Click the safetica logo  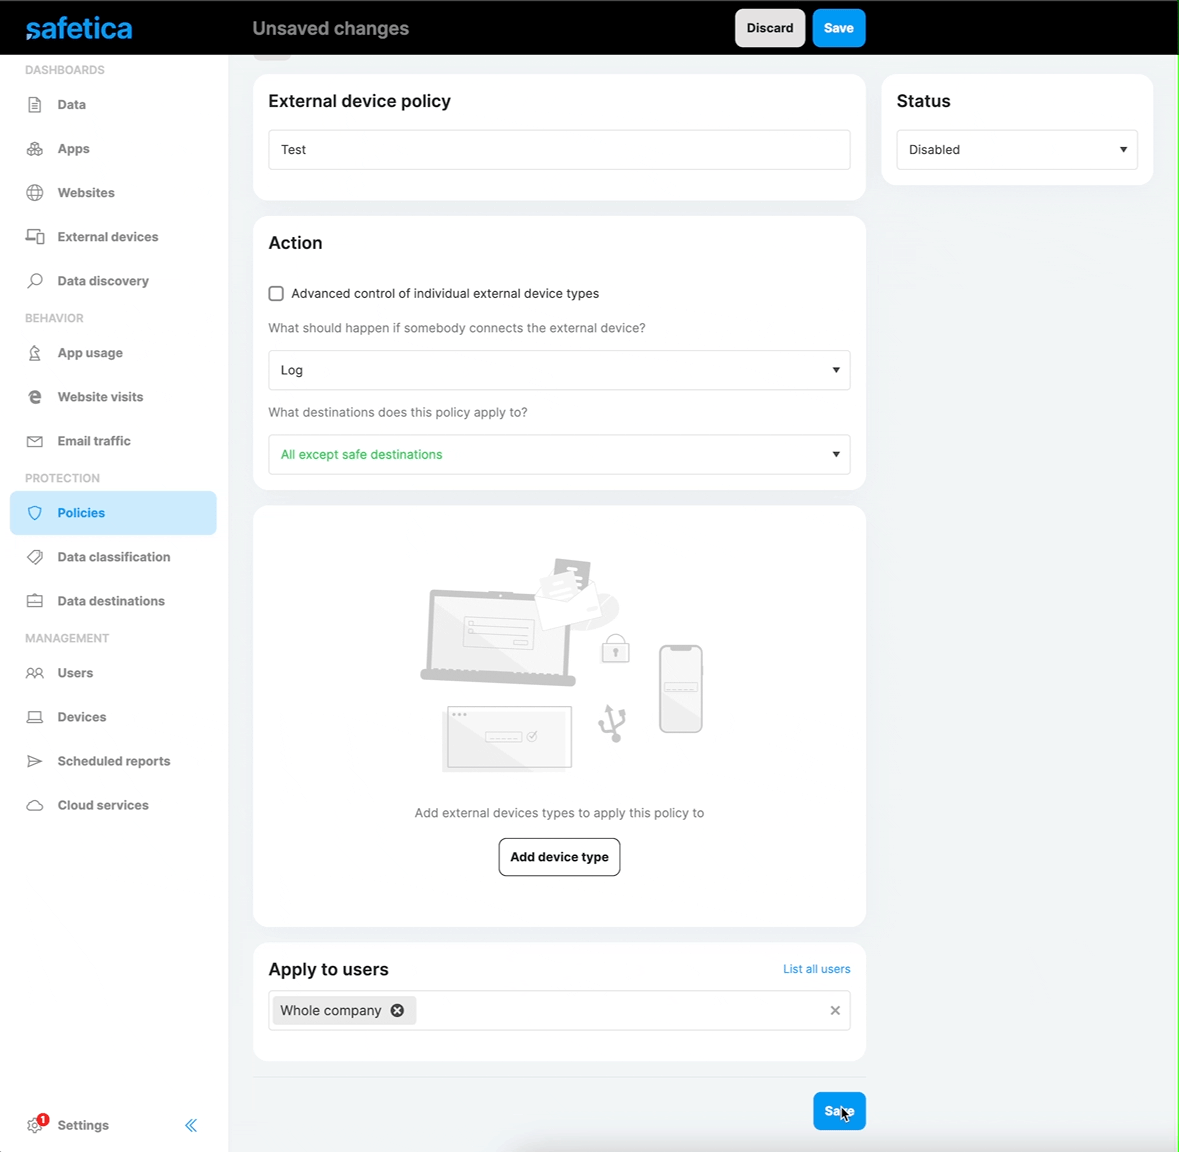tap(79, 28)
